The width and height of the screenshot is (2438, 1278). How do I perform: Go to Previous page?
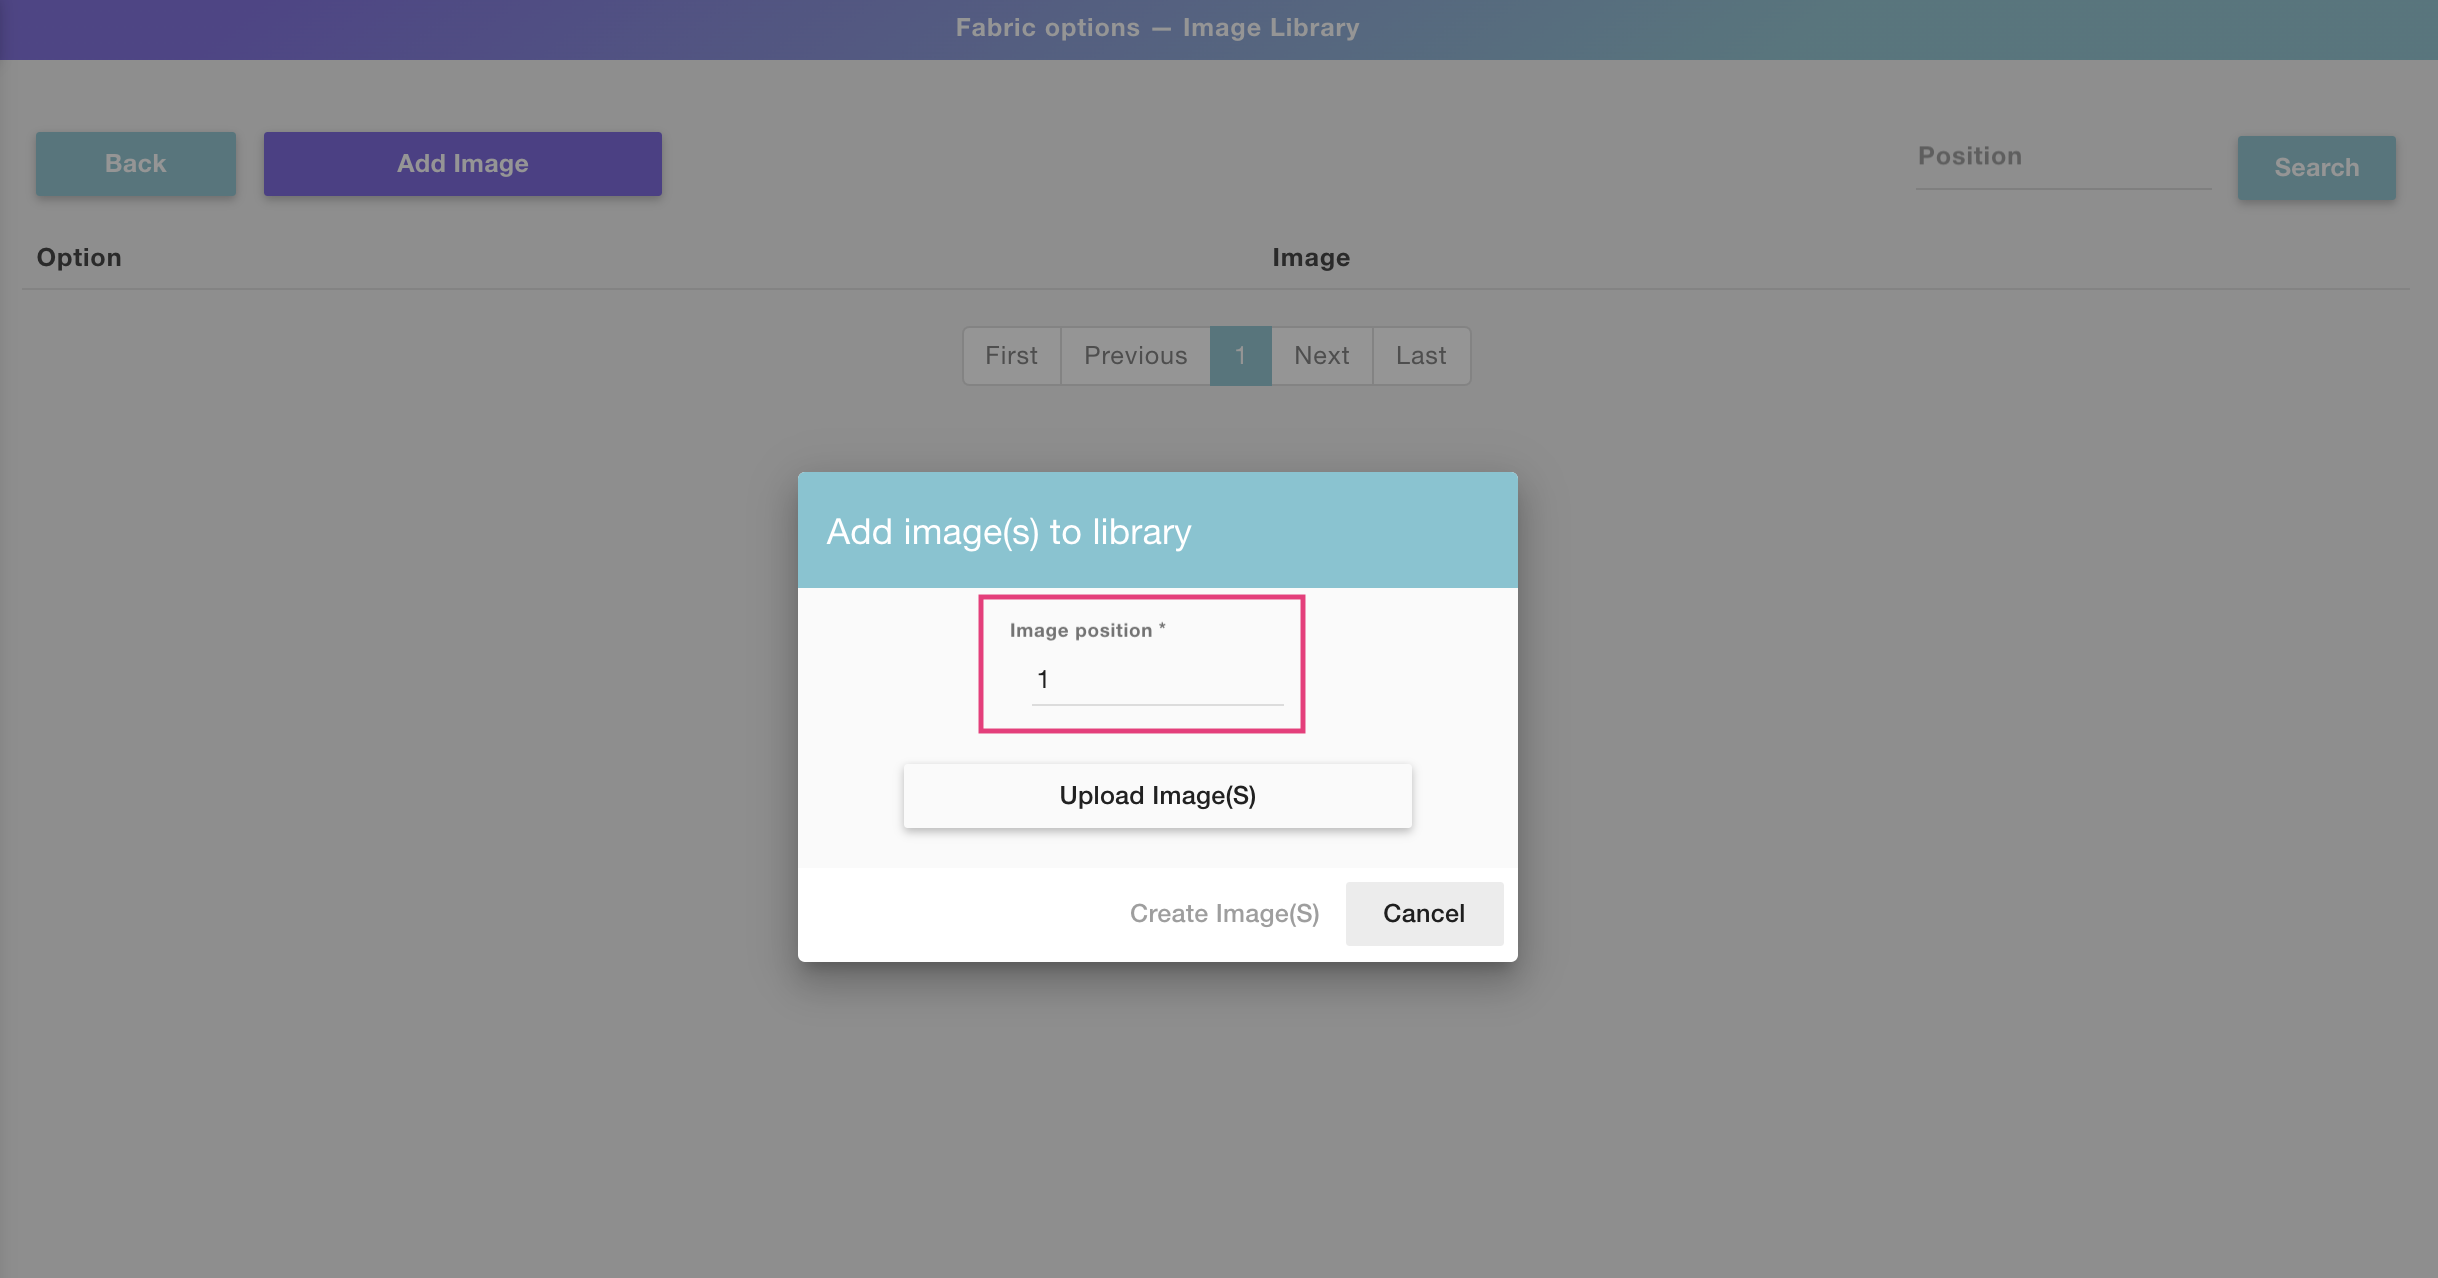1135,356
